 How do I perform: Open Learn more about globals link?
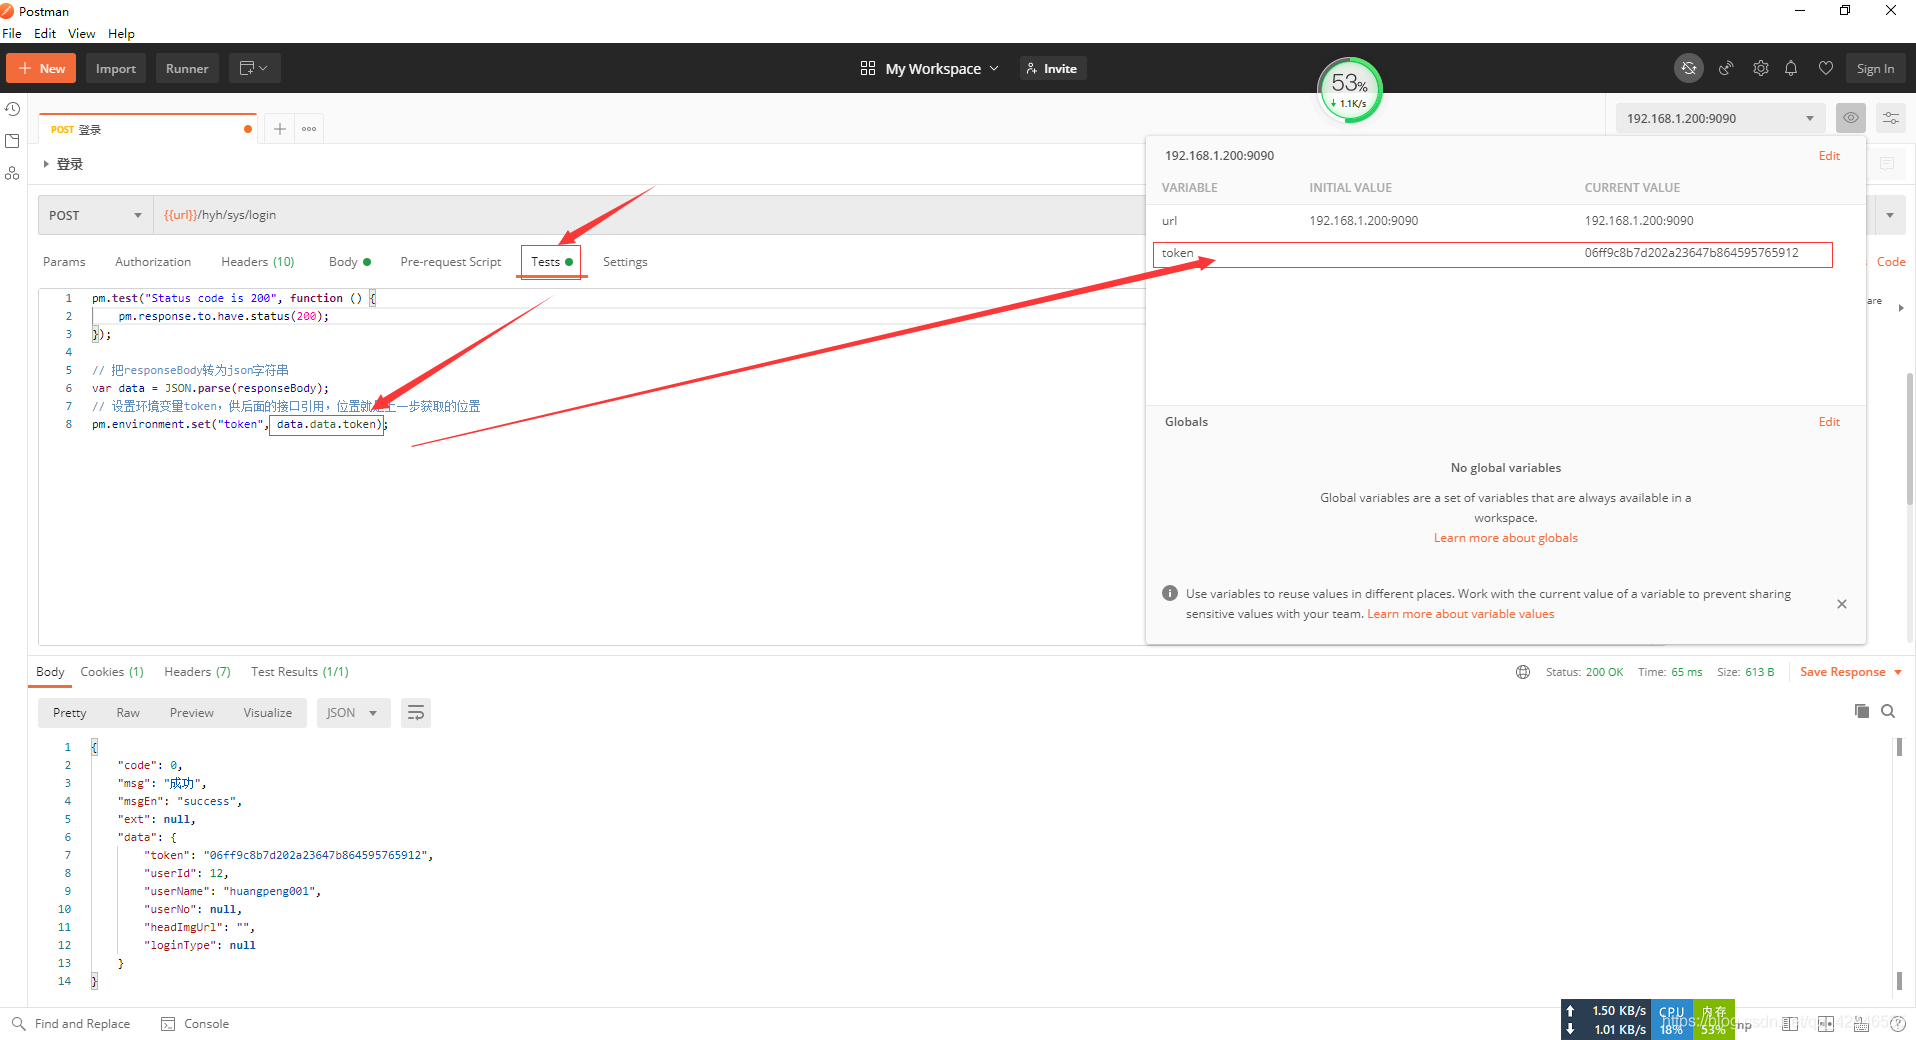pyautogui.click(x=1505, y=538)
